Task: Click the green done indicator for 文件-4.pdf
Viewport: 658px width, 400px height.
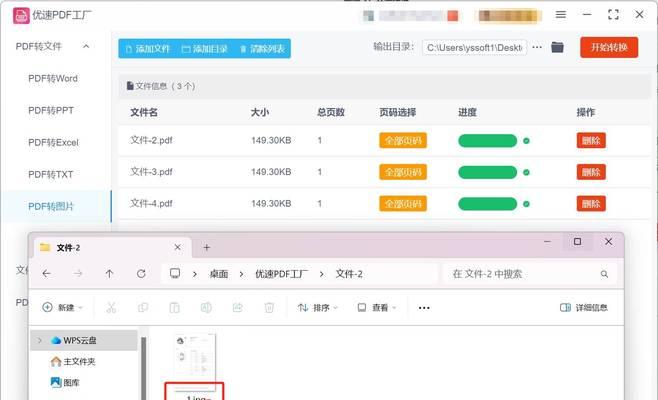Action: (526, 204)
